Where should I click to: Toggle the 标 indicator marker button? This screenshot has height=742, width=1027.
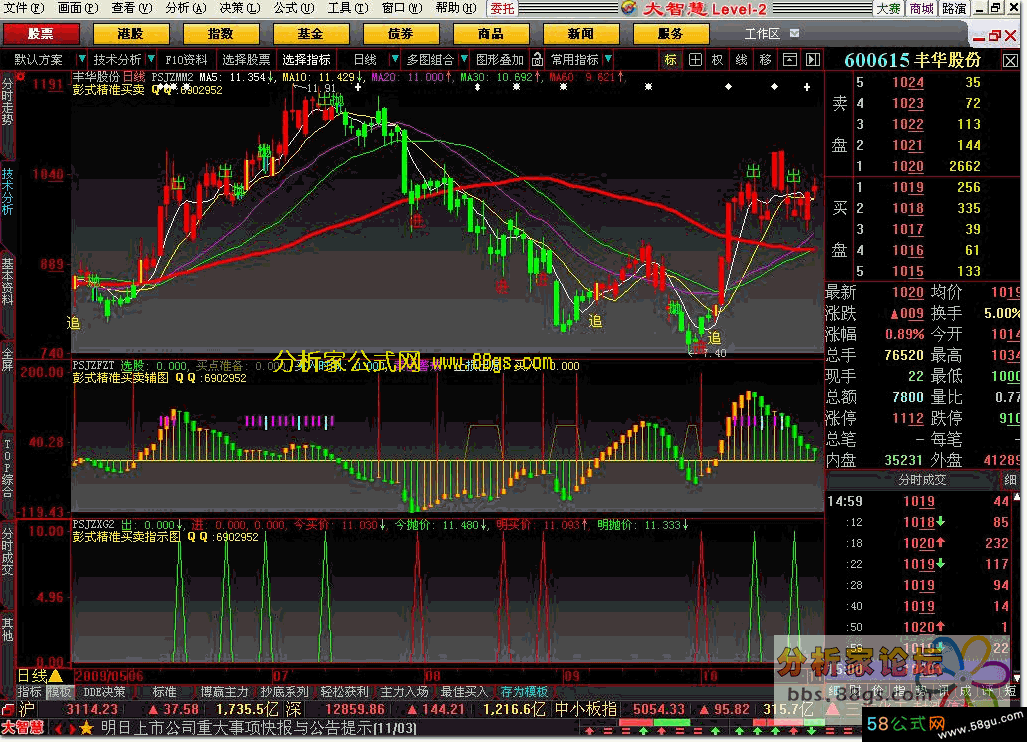tap(670, 60)
